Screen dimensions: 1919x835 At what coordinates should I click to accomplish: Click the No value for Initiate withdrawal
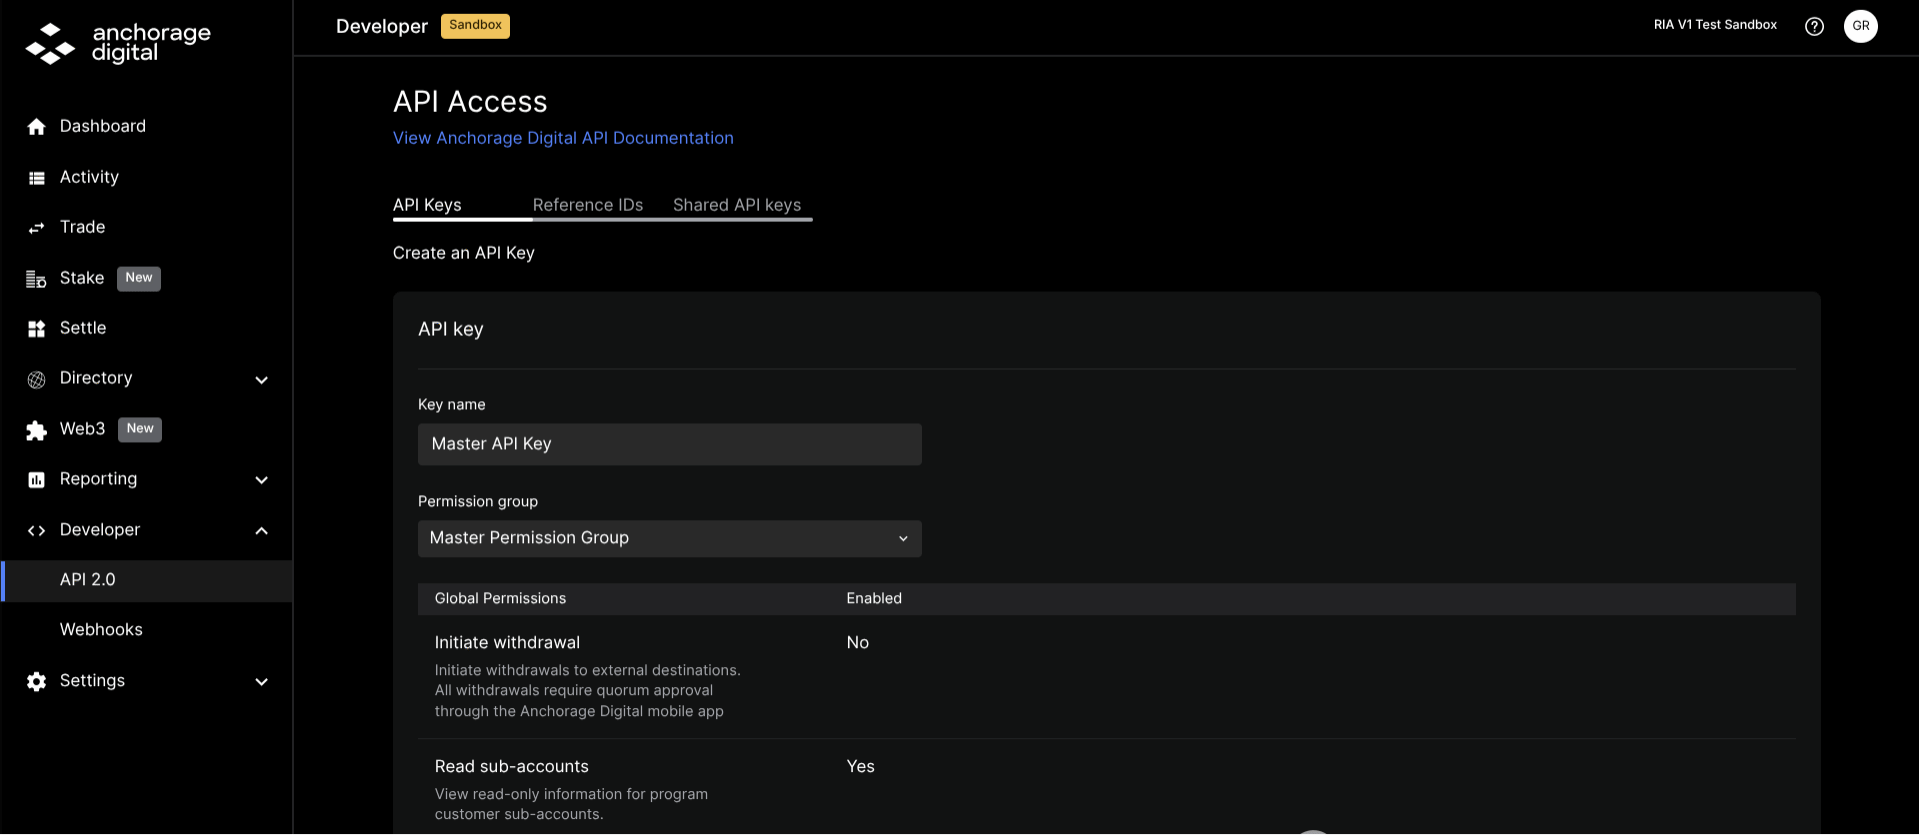pos(858,643)
